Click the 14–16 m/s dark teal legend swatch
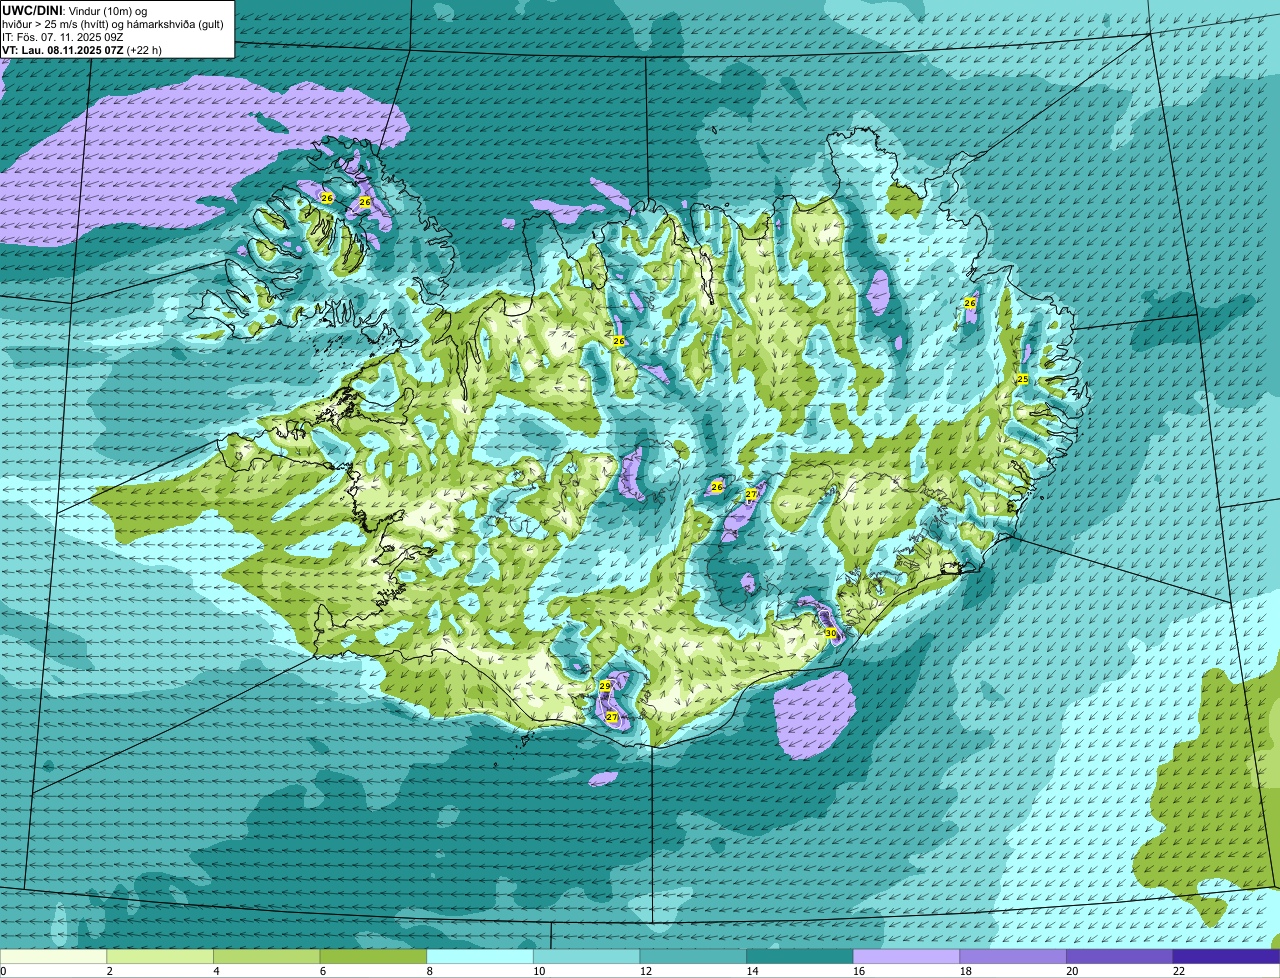The image size is (1280, 978). [x=799, y=956]
